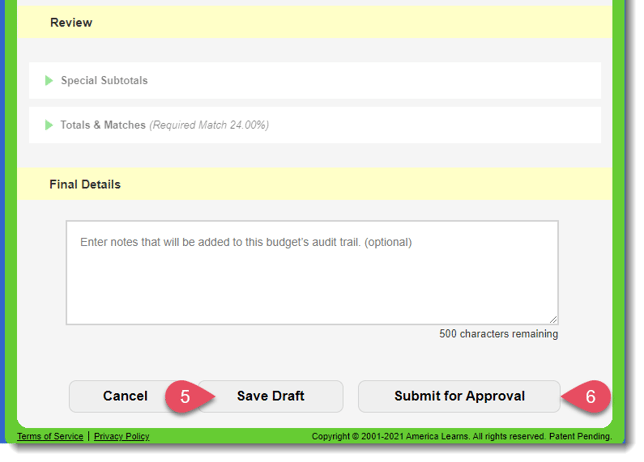Image resolution: width=644 pixels, height=462 pixels.
Task: Expand the Totals & Matches section
Action: click(103, 125)
